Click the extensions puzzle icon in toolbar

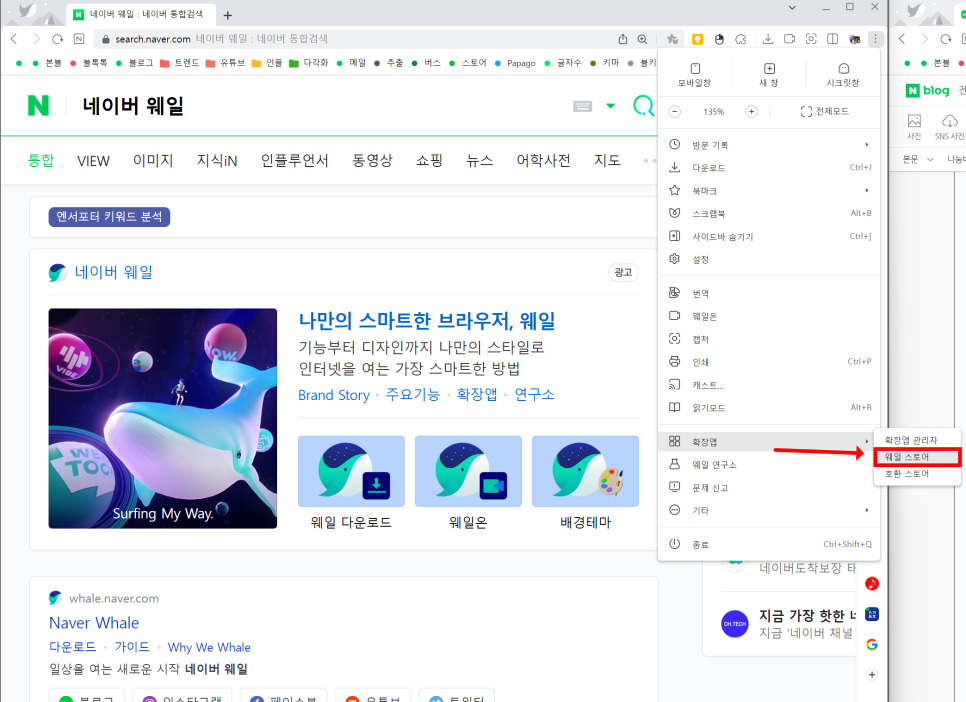pos(741,39)
